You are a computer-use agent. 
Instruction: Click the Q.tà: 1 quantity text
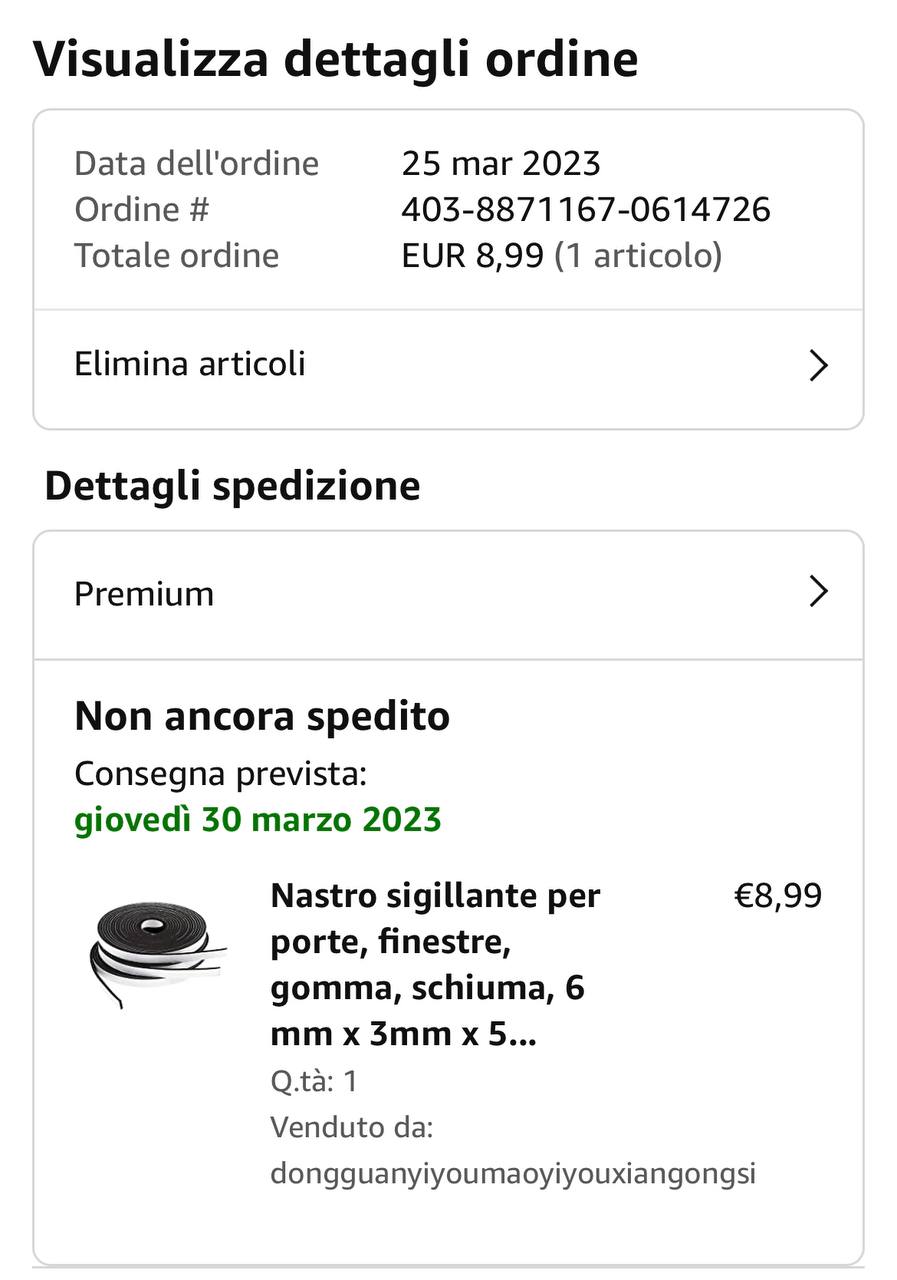[313, 1081]
